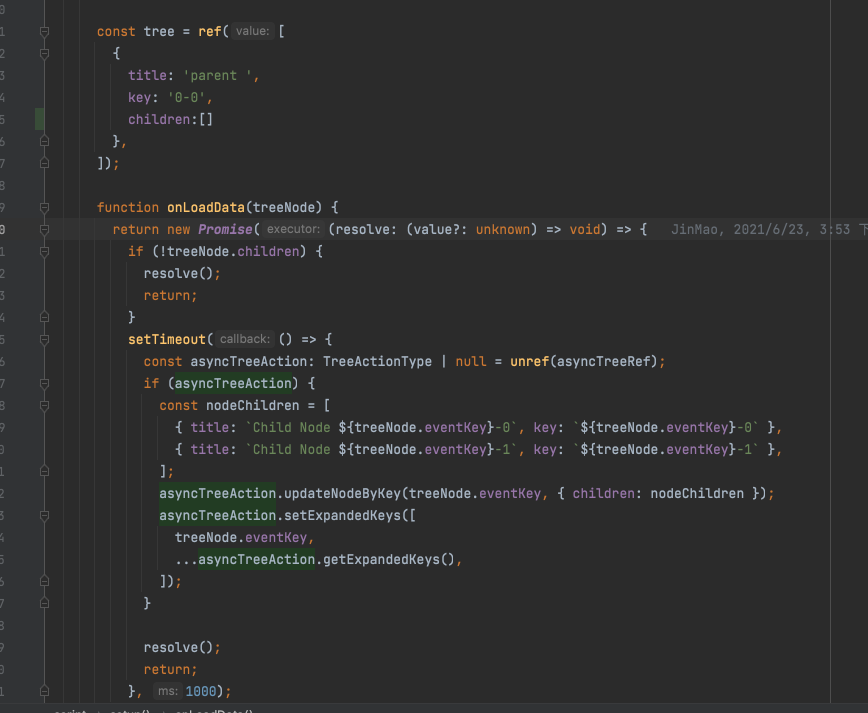Screen dimensions: 868x713
Task: Click the fold-end marker beside the "});" closing tree ref
Action: [x=42, y=162]
